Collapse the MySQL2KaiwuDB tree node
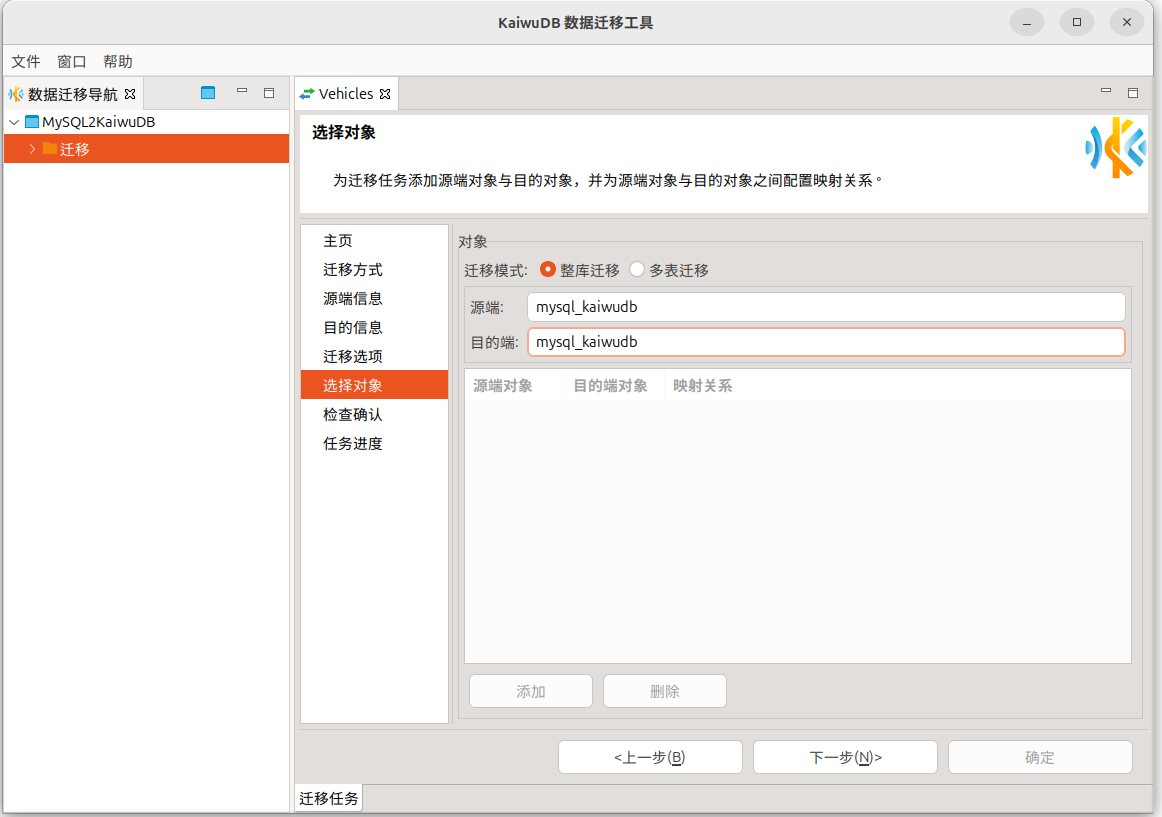The height and width of the screenshot is (817, 1162). (x=14, y=122)
